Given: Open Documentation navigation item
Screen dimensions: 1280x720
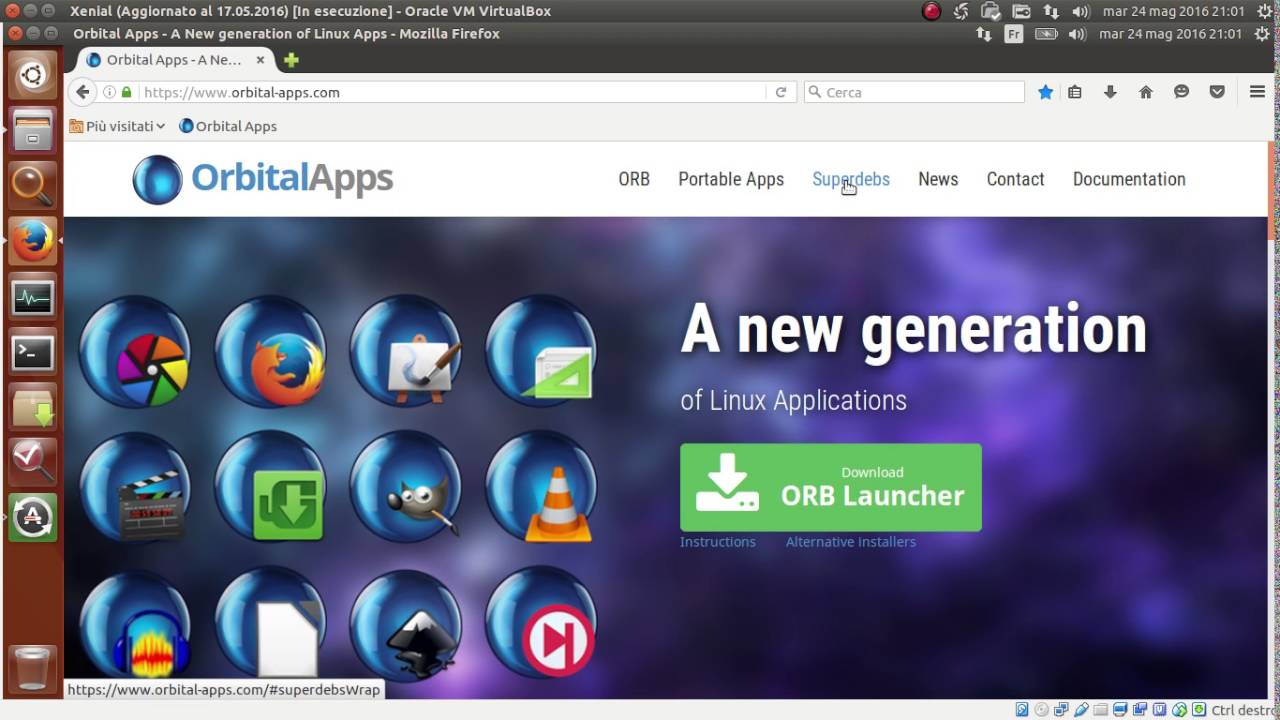Looking at the screenshot, I should click(x=1129, y=179).
